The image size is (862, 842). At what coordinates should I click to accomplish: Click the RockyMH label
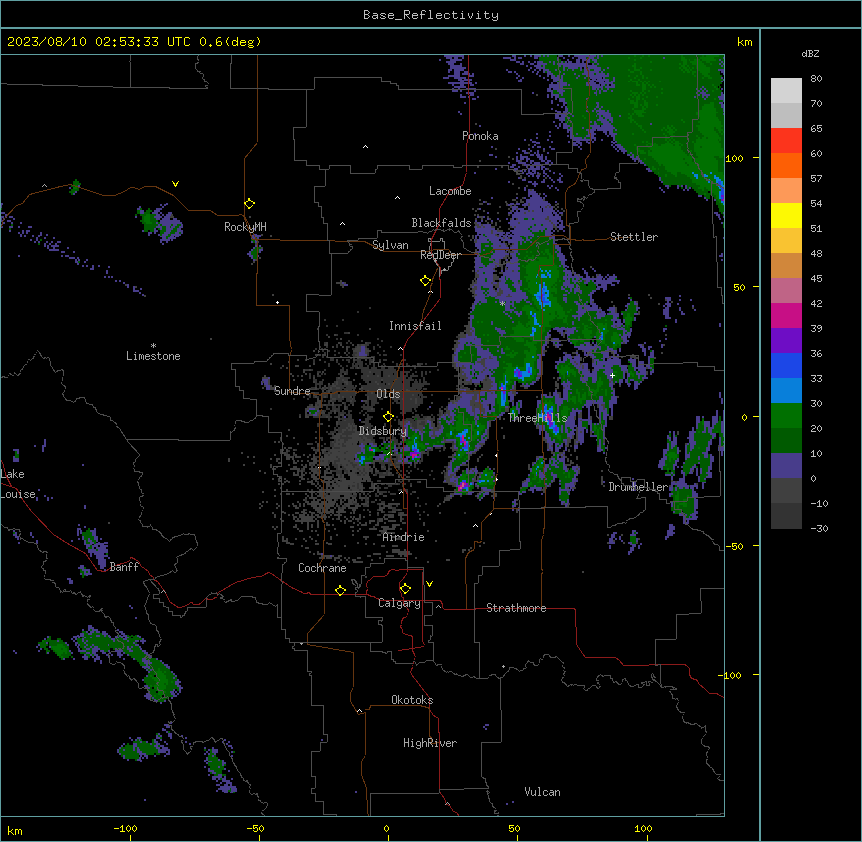coord(245,227)
